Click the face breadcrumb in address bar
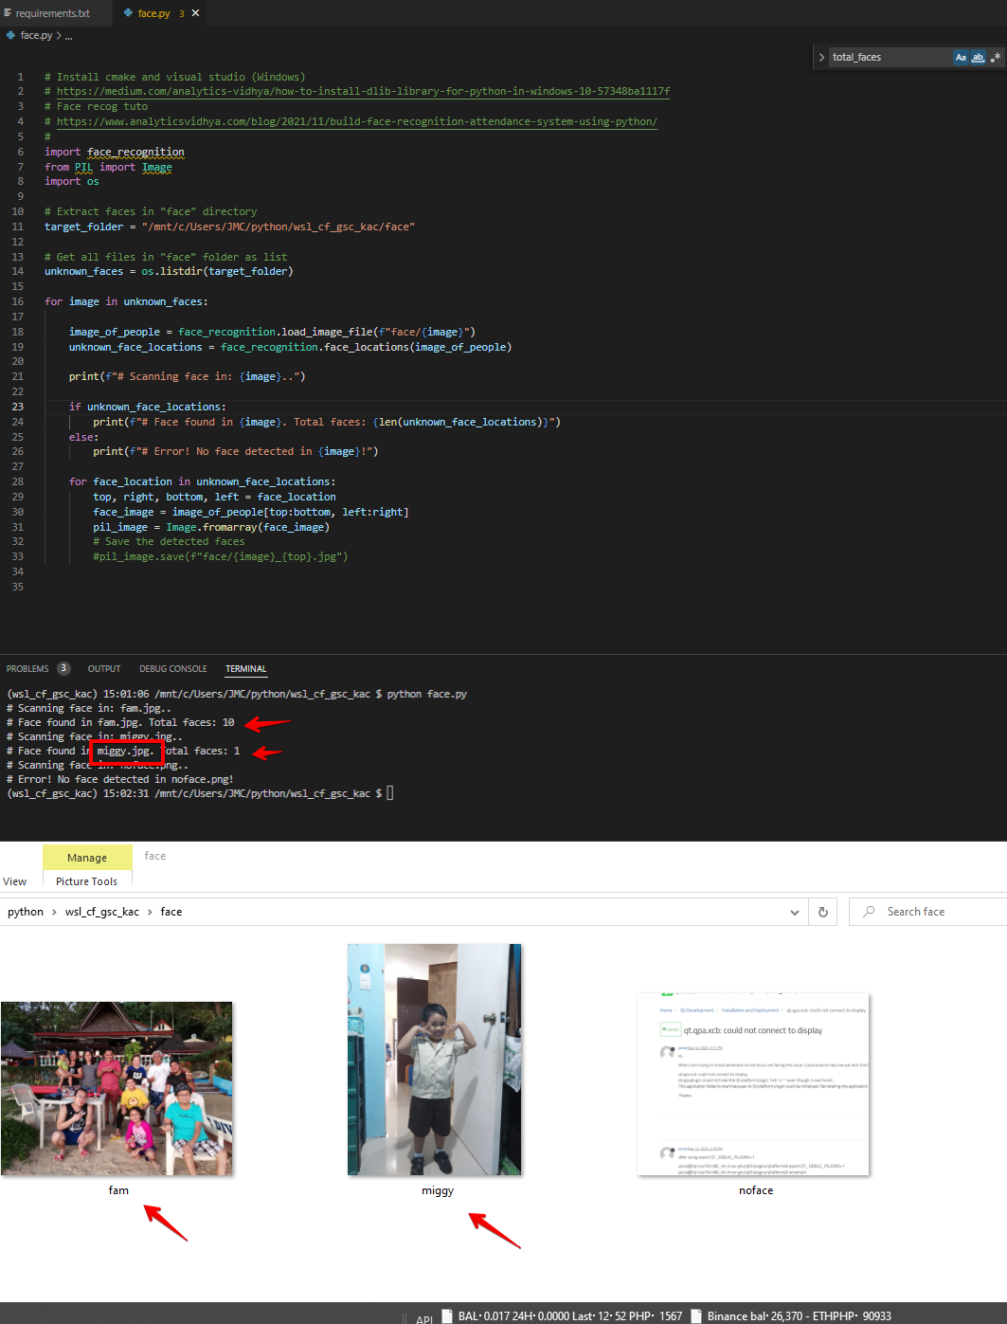Screen dimensions: 1007x1324 [x=171, y=912]
